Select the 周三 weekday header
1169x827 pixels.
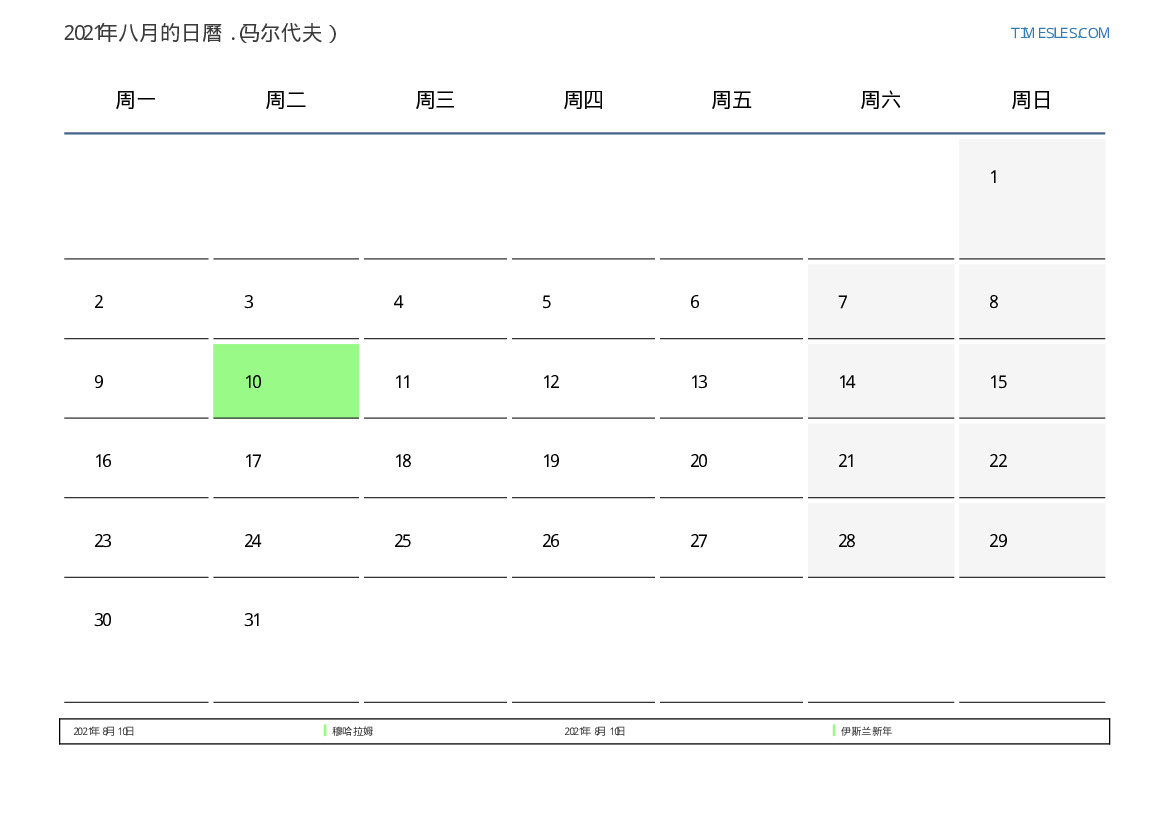pyautogui.click(x=435, y=100)
